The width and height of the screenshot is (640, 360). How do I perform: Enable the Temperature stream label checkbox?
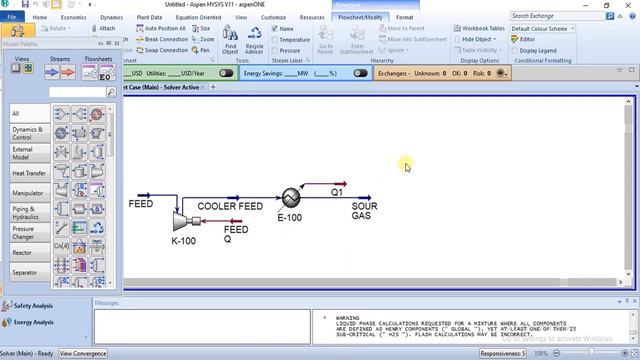coord(275,40)
